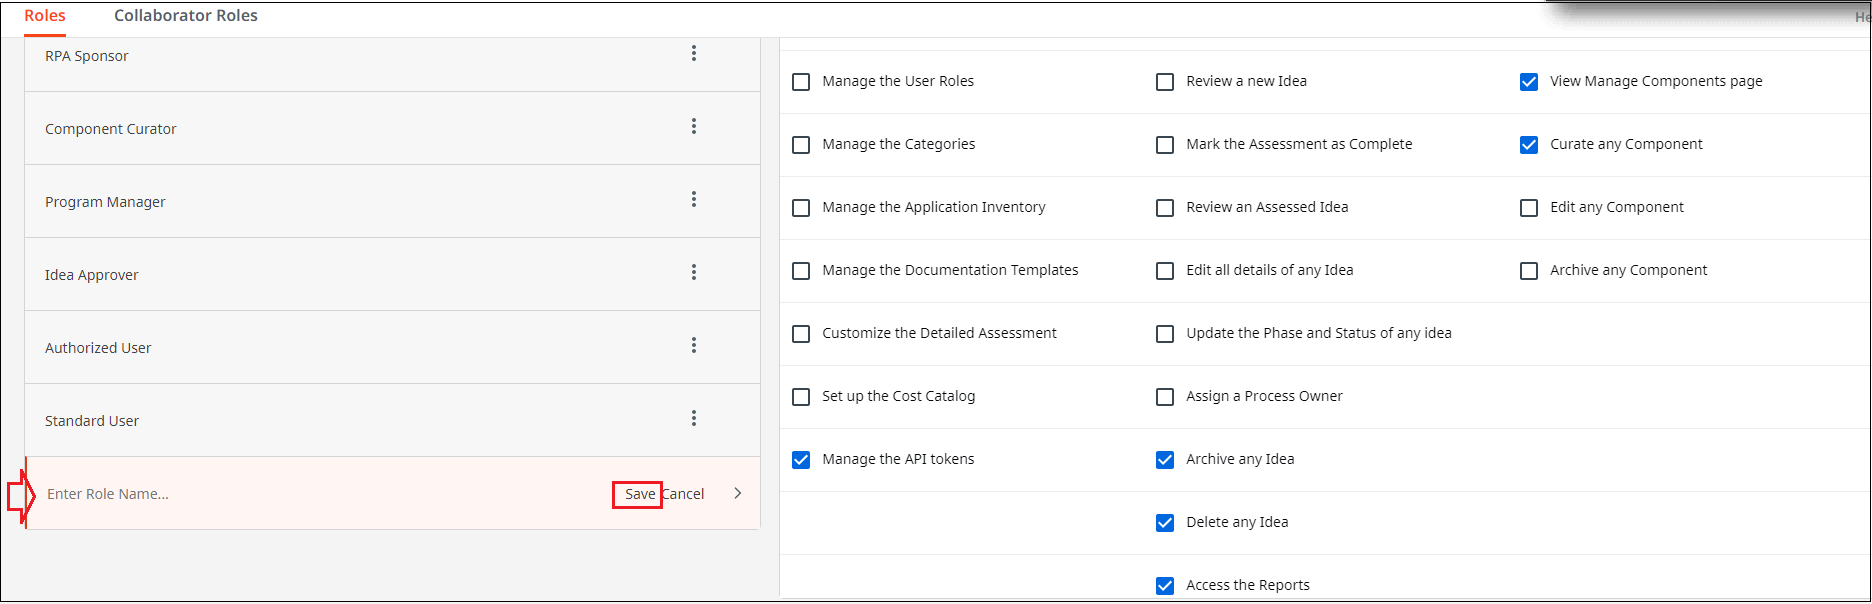Screen dimensions: 1872x604
Task: Open the RPA Sponsor kebab menu
Action: coord(693,54)
